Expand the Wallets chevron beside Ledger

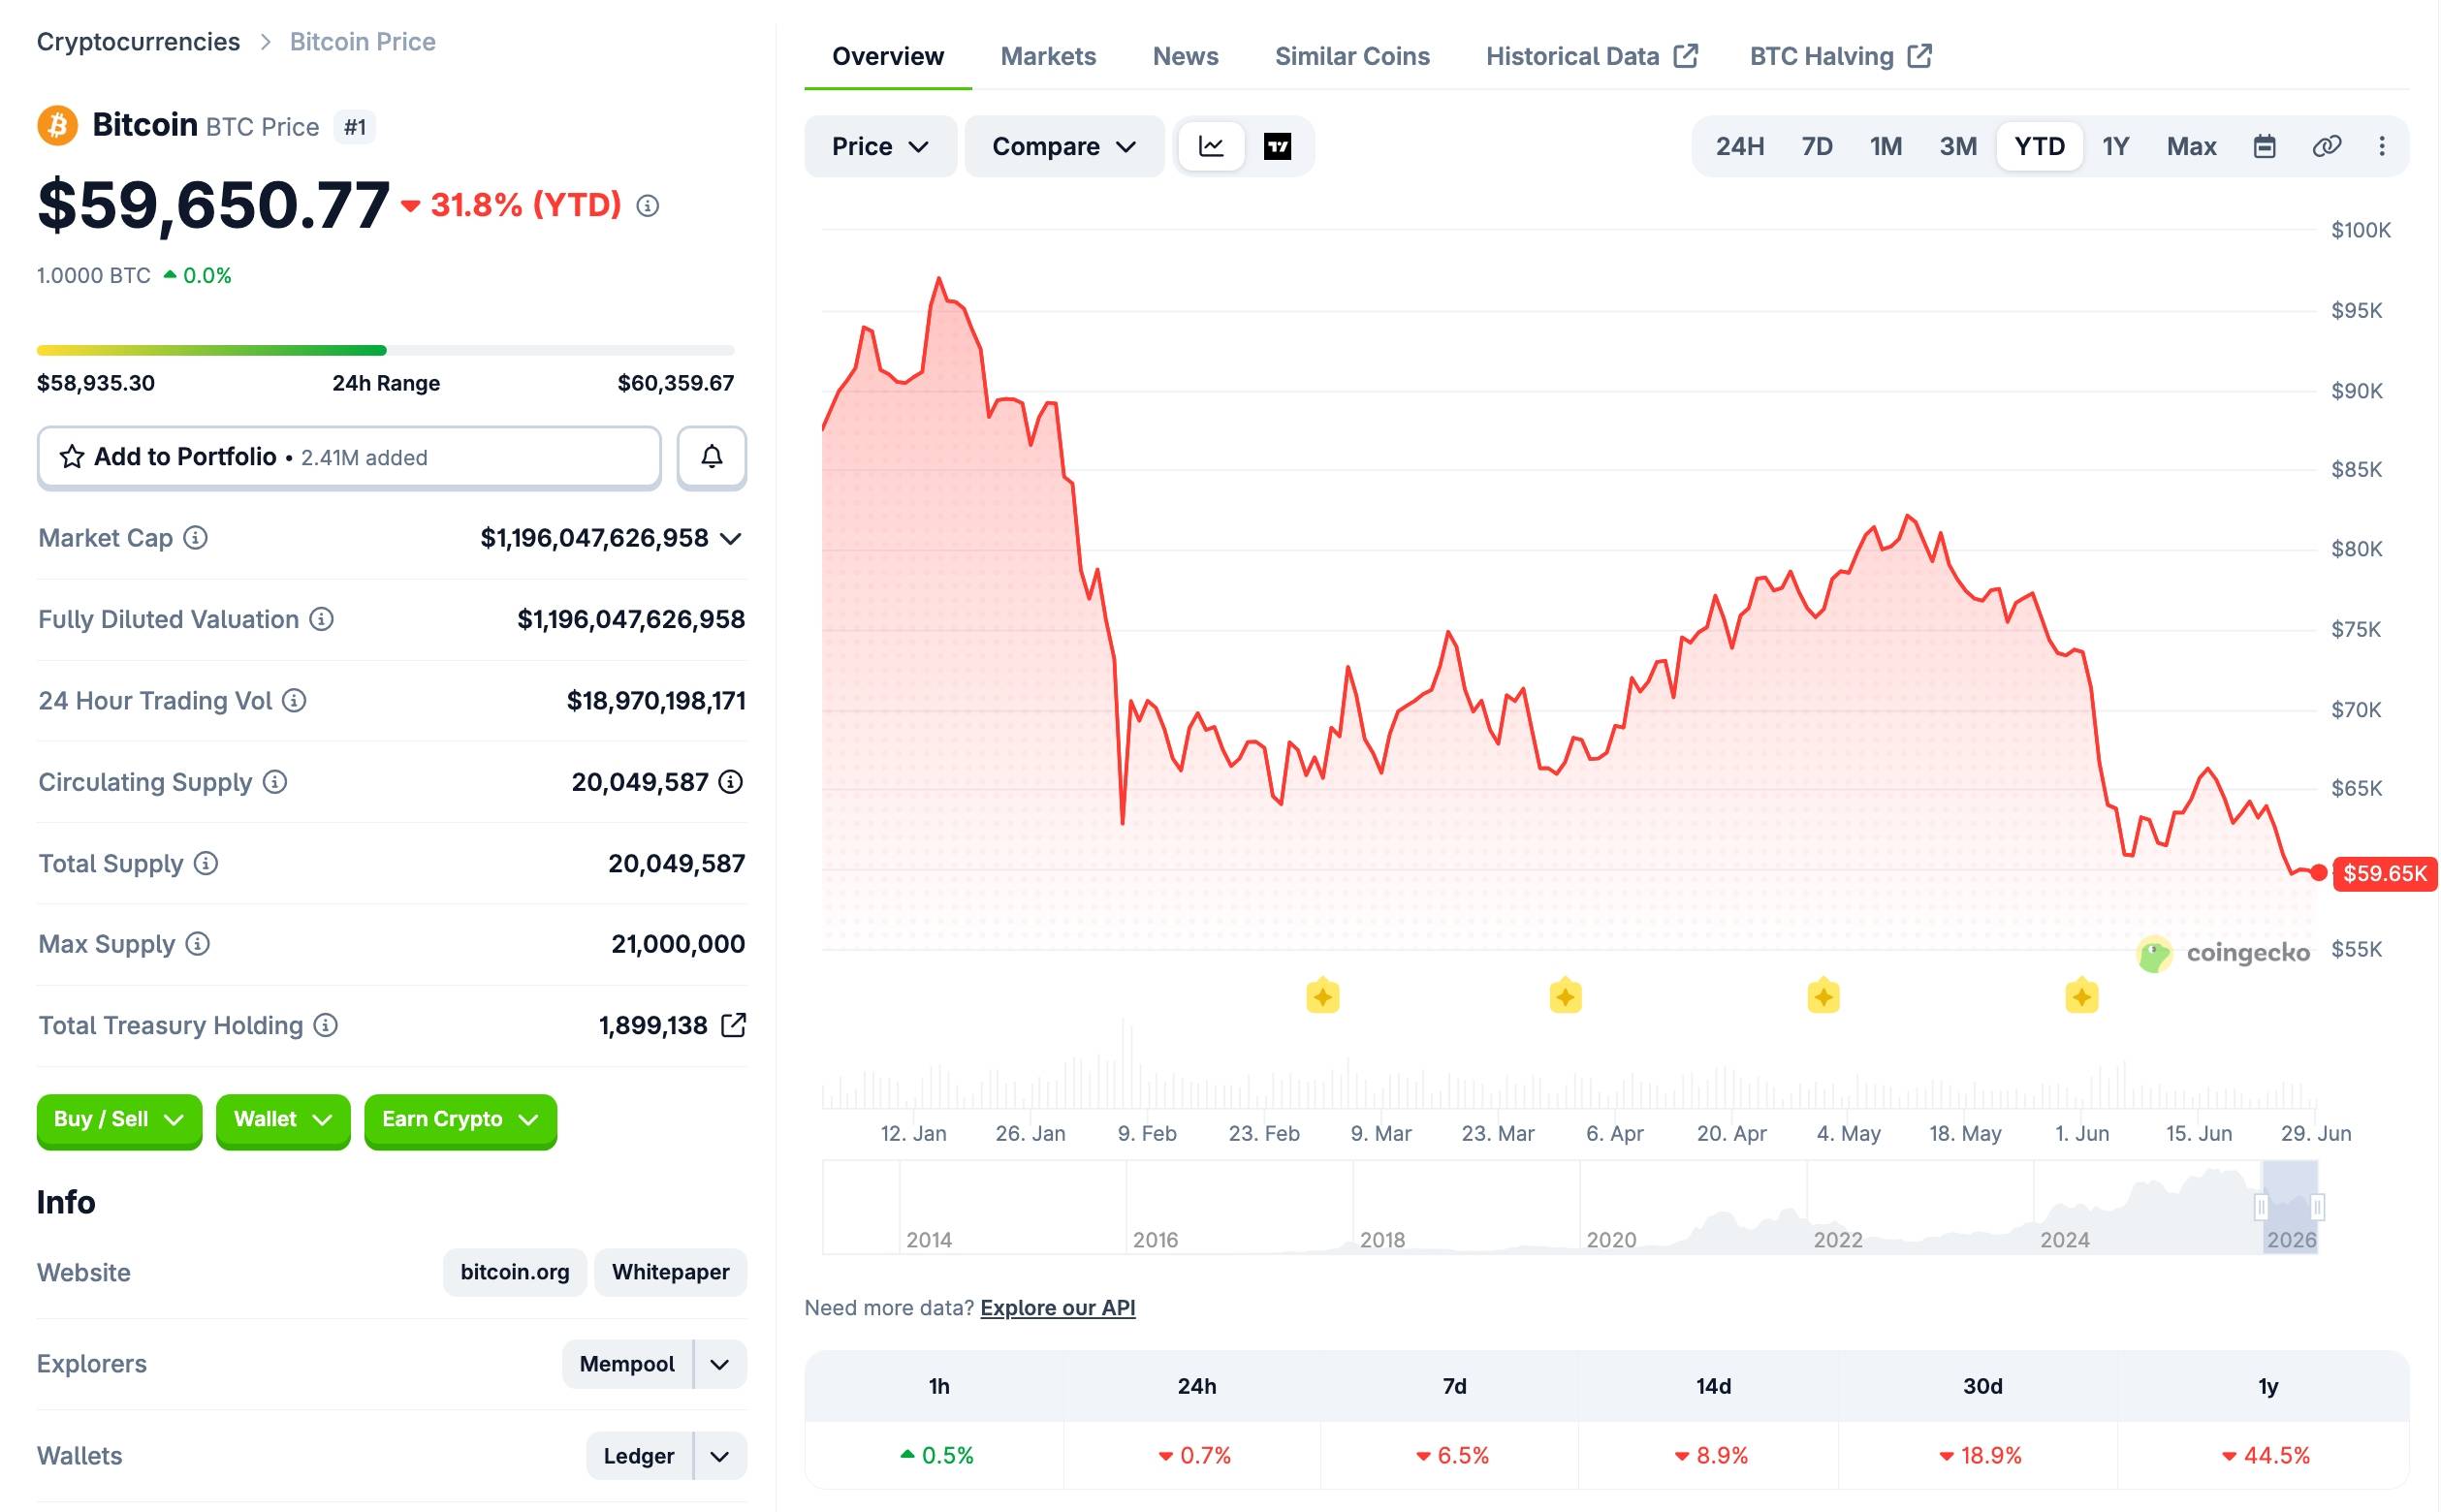(x=720, y=1456)
